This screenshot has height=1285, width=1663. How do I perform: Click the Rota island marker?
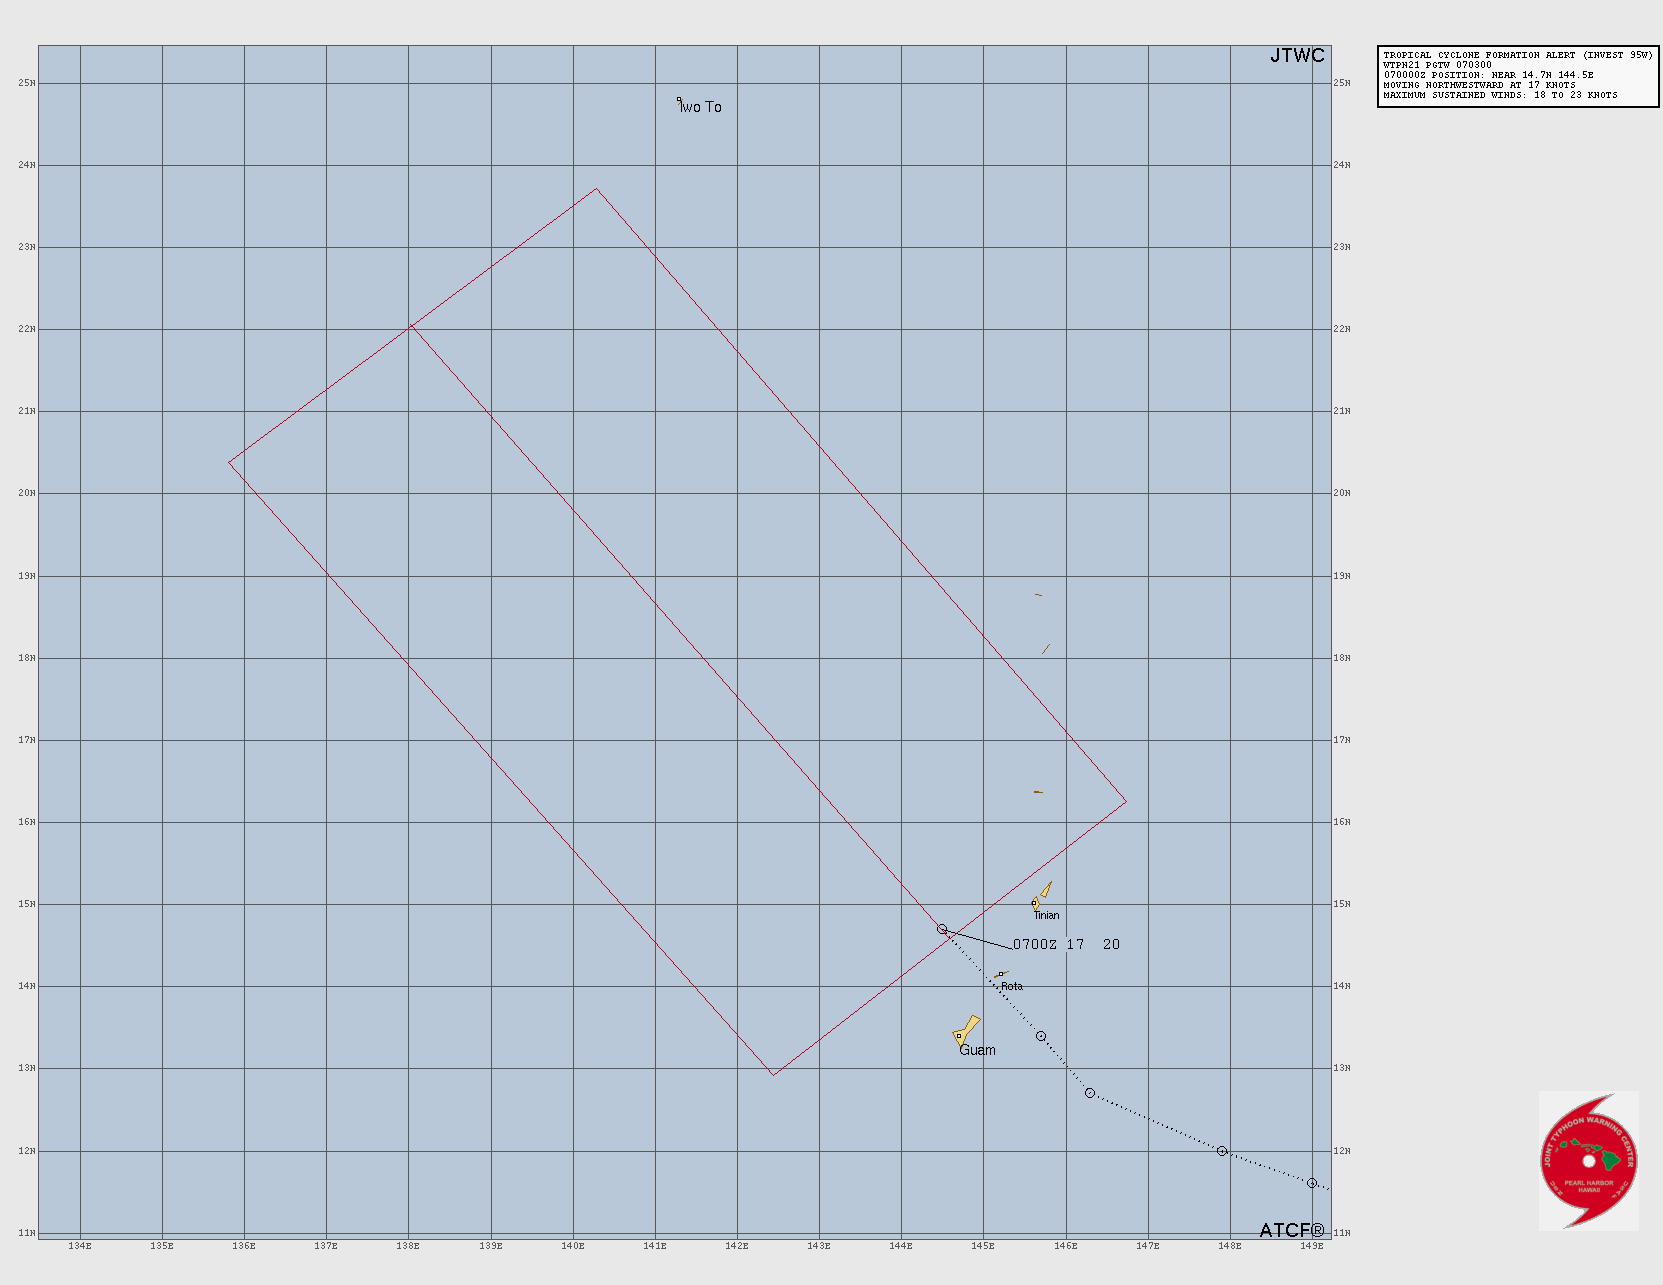(999, 972)
